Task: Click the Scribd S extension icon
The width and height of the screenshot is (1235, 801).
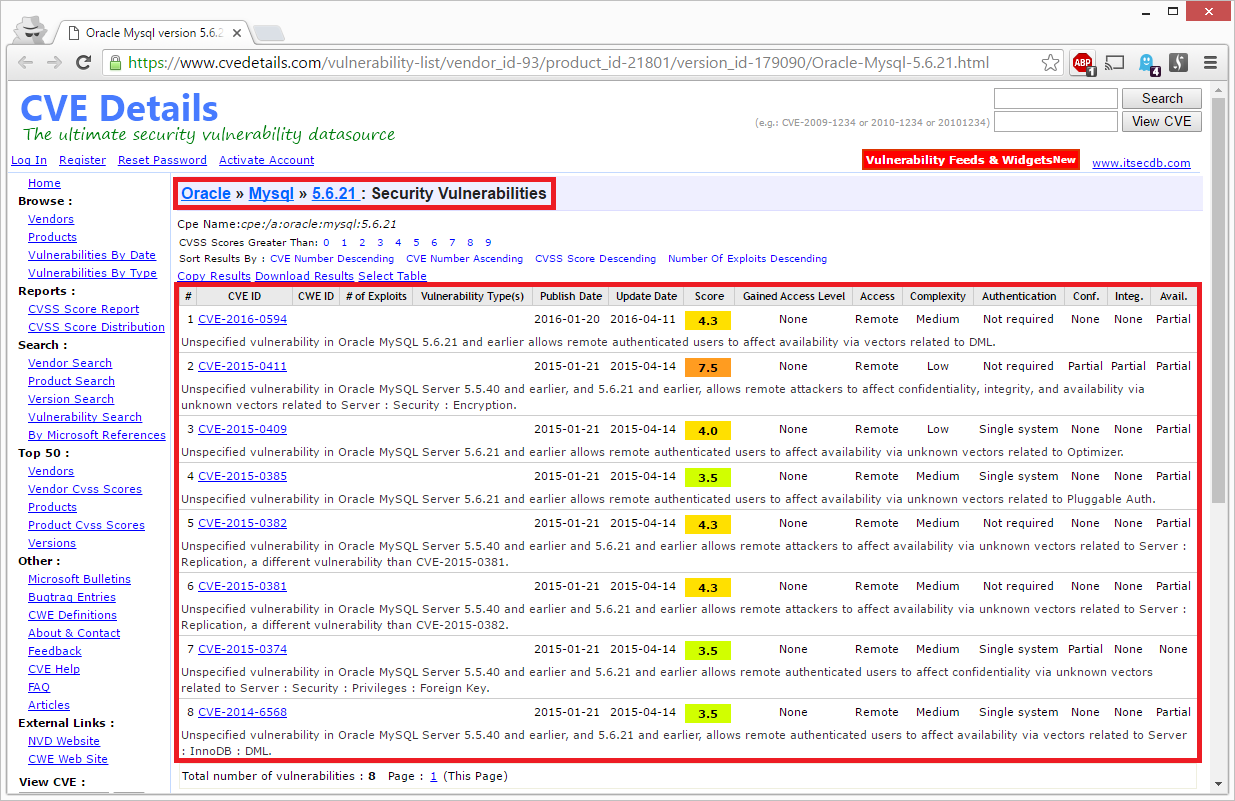Action: 1179,63
